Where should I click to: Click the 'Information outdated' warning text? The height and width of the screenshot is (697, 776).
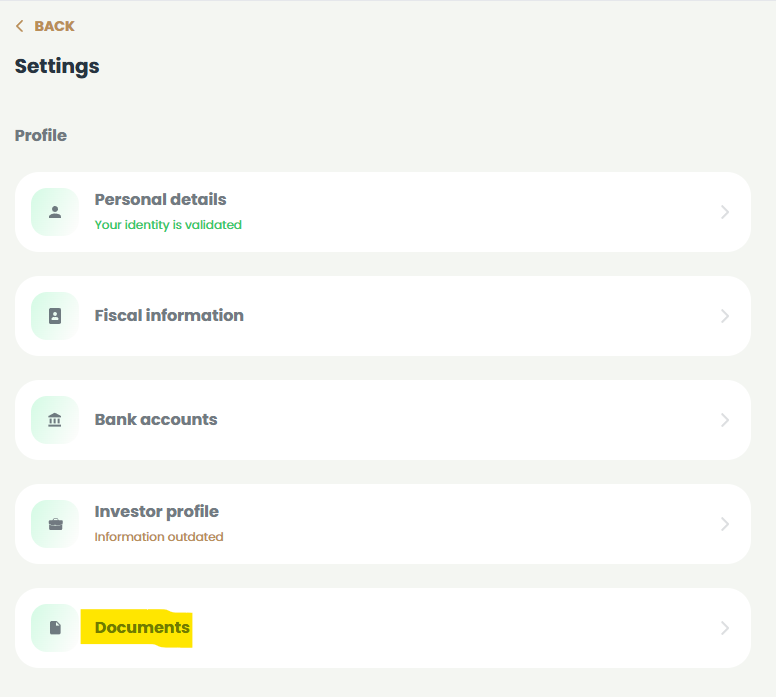(159, 537)
